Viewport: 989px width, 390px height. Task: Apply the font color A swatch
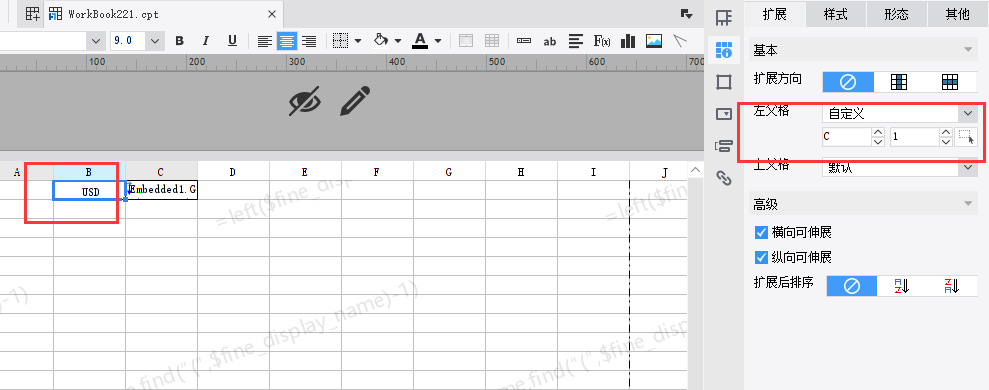pos(420,41)
